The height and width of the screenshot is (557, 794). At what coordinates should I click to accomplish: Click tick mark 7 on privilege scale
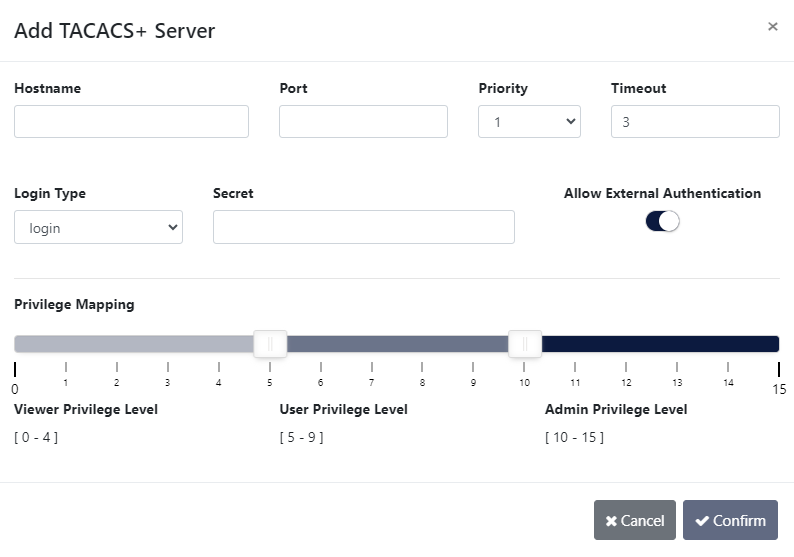371,369
